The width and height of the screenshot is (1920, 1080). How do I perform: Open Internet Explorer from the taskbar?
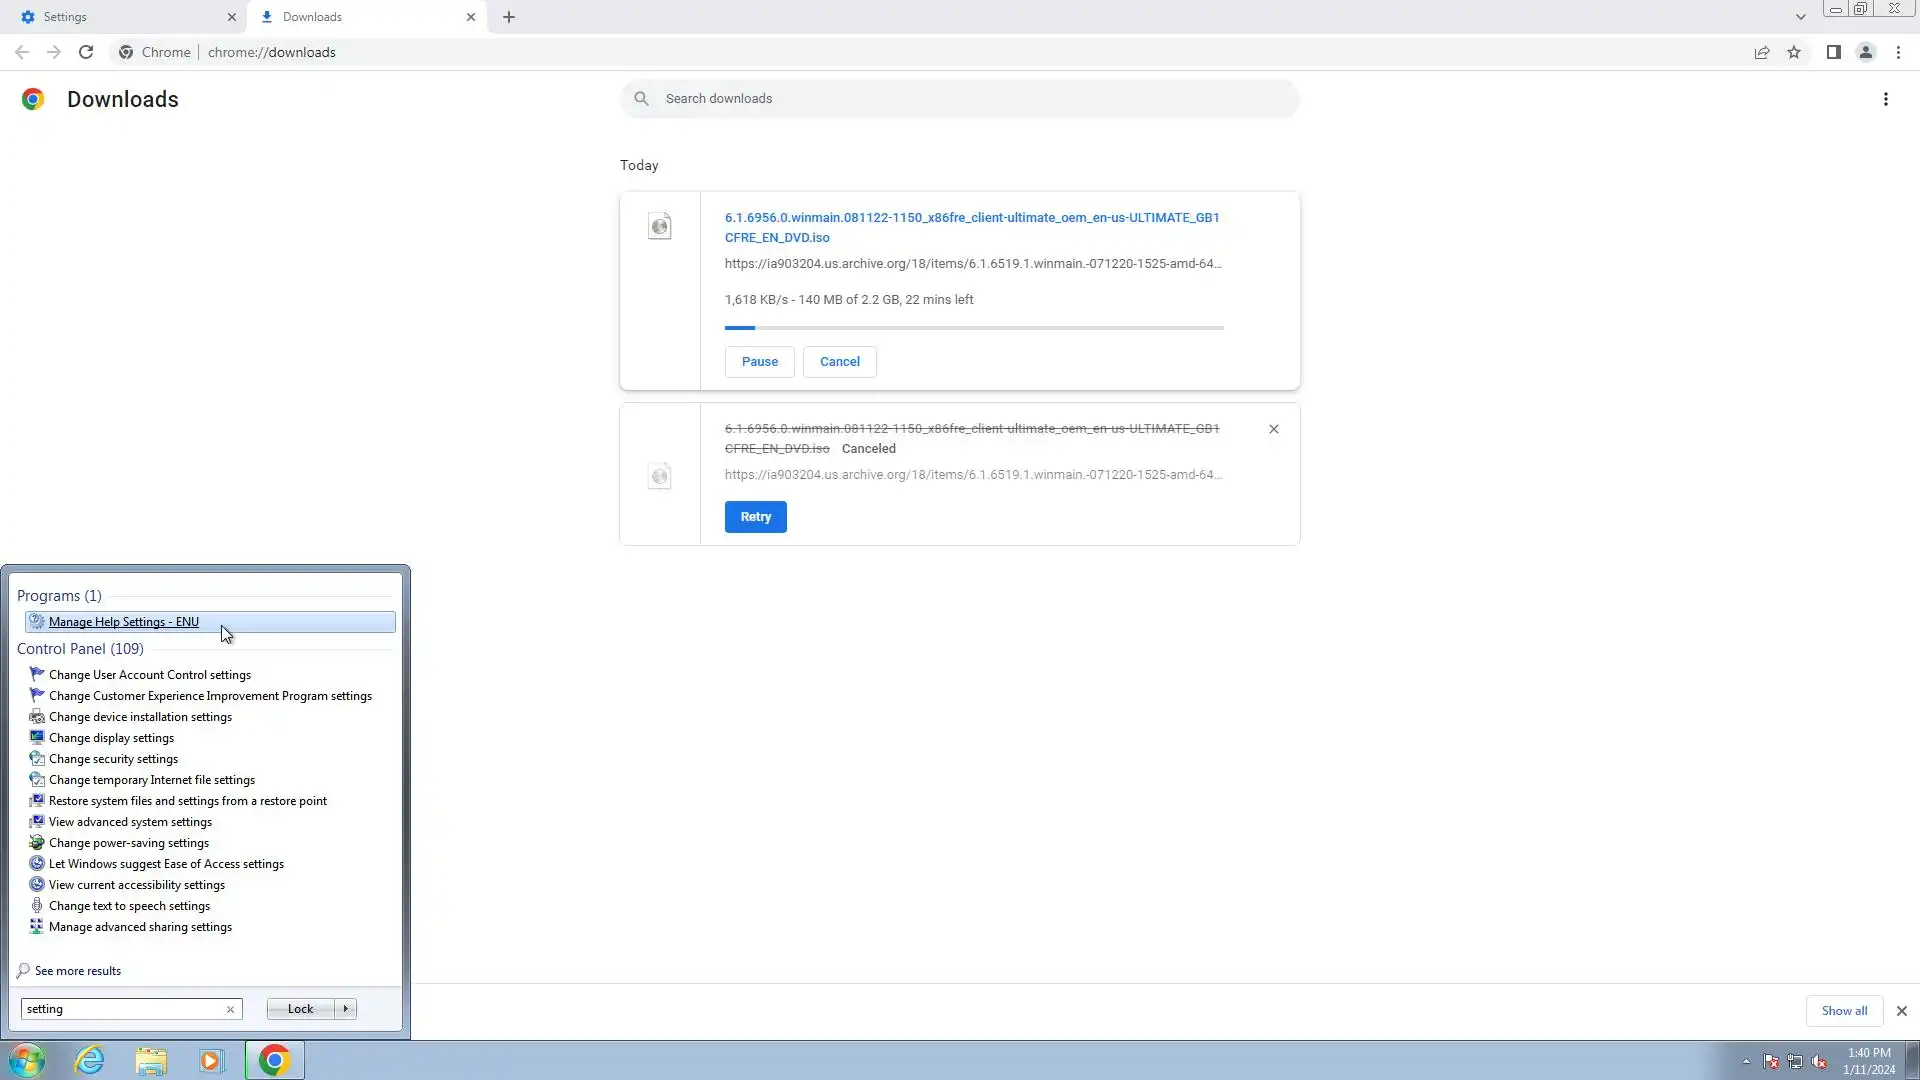(90, 1060)
